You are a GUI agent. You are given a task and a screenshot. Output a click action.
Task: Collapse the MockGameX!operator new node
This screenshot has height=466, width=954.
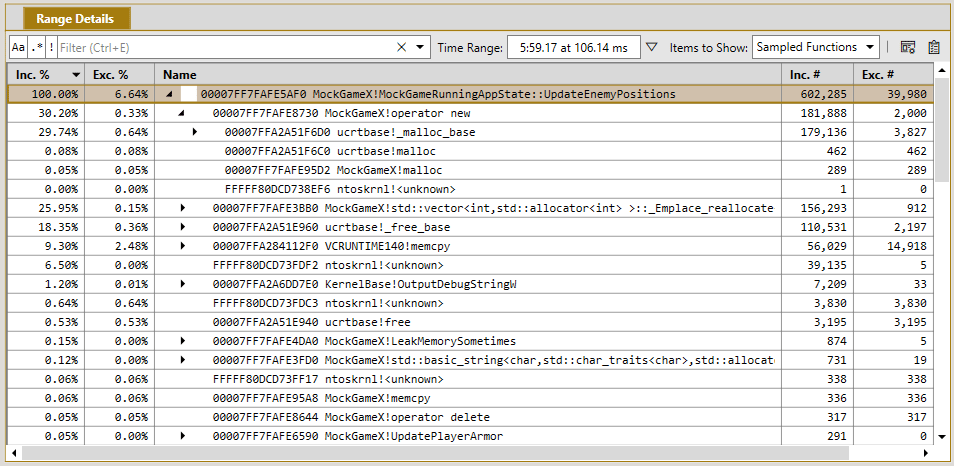click(x=181, y=113)
